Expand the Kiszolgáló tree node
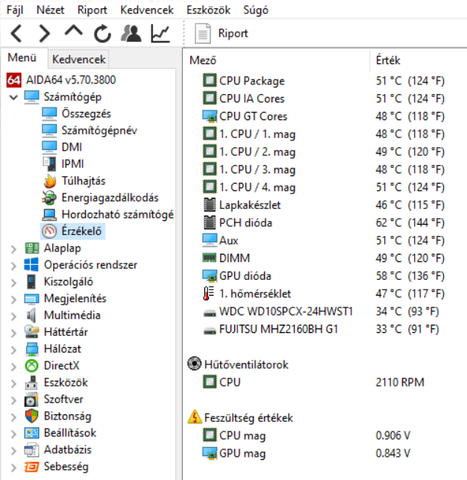Screen dimensions: 467x480 (14, 282)
